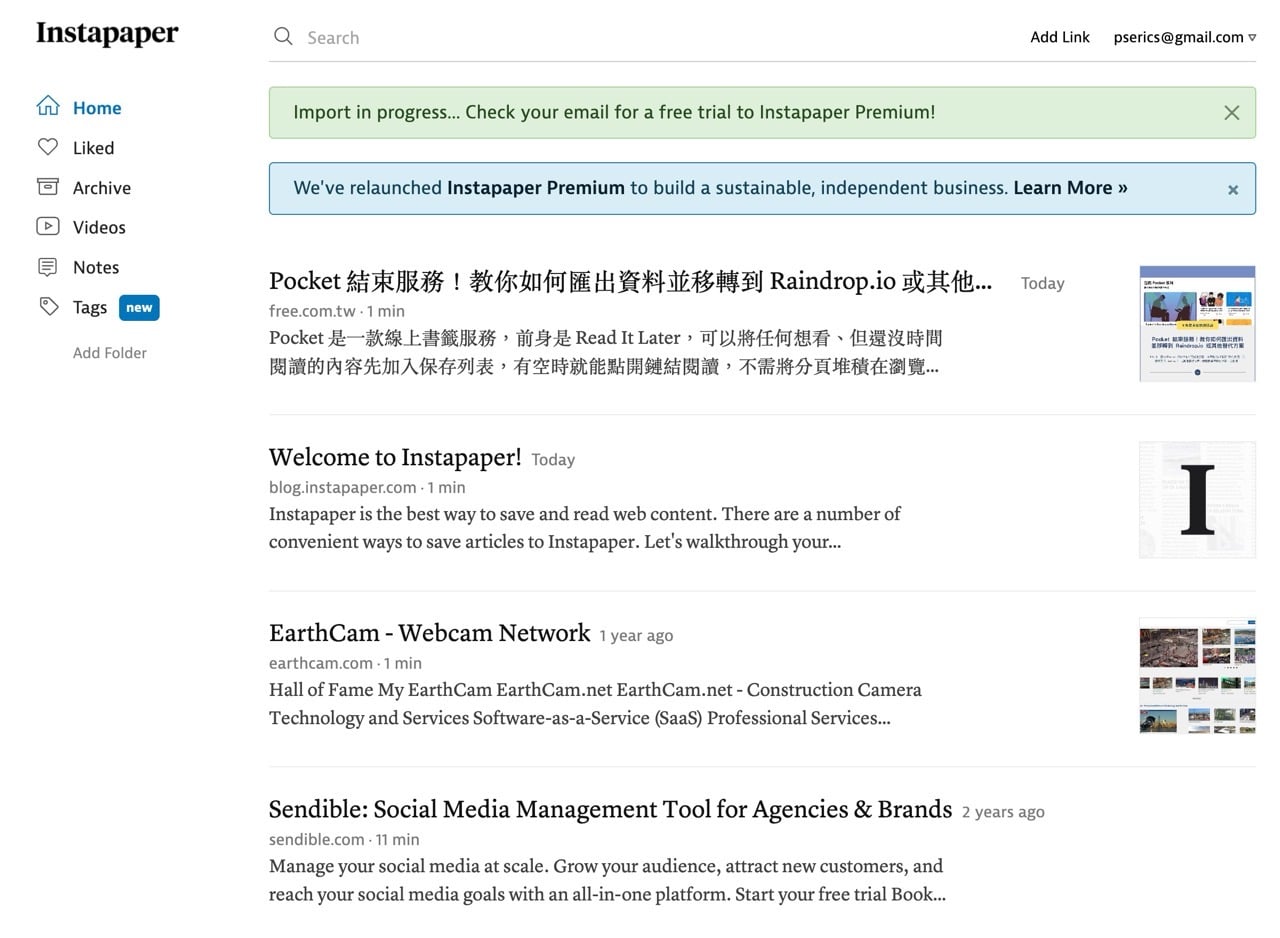
Task: Click the '2 years ago' timestamp
Action: tap(1003, 811)
